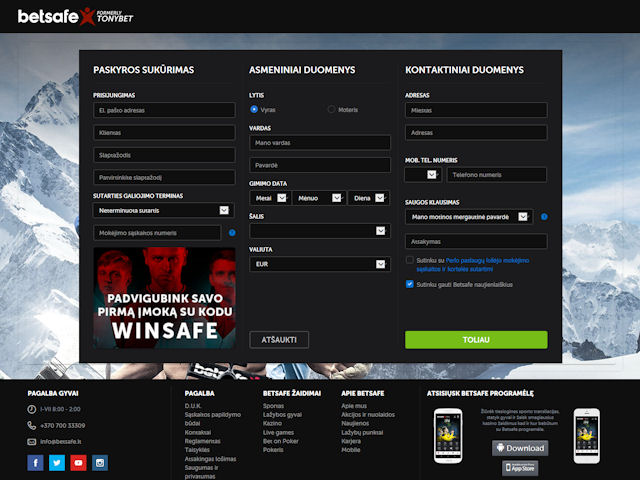Open the Karjera footer link
Image resolution: width=640 pixels, height=480 pixels.
tap(351, 441)
